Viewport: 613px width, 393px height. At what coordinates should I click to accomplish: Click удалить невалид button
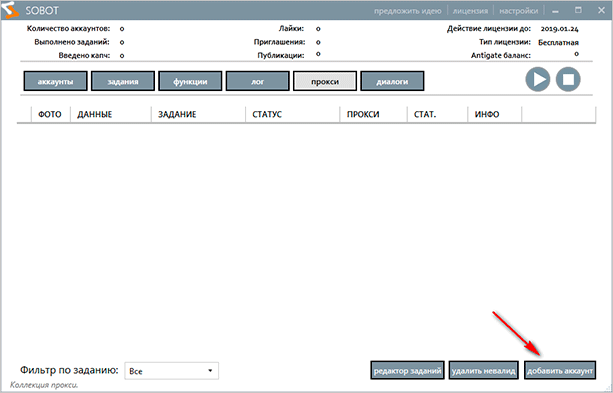pyautogui.click(x=484, y=370)
